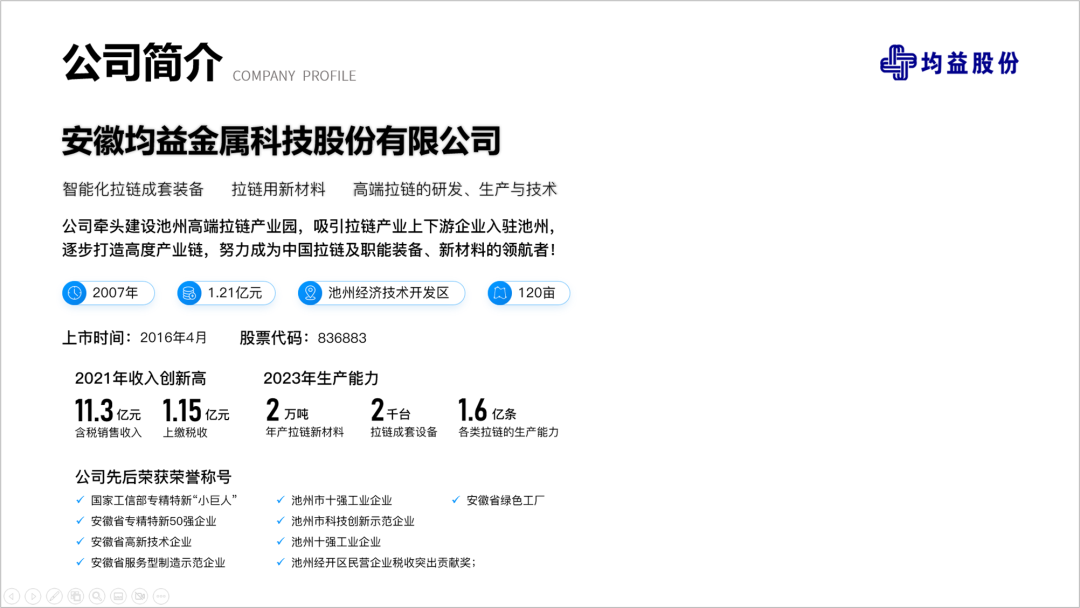This screenshot has width=1080, height=608.
Task: Click the 含税销售收入 caption
Action: click(x=108, y=432)
